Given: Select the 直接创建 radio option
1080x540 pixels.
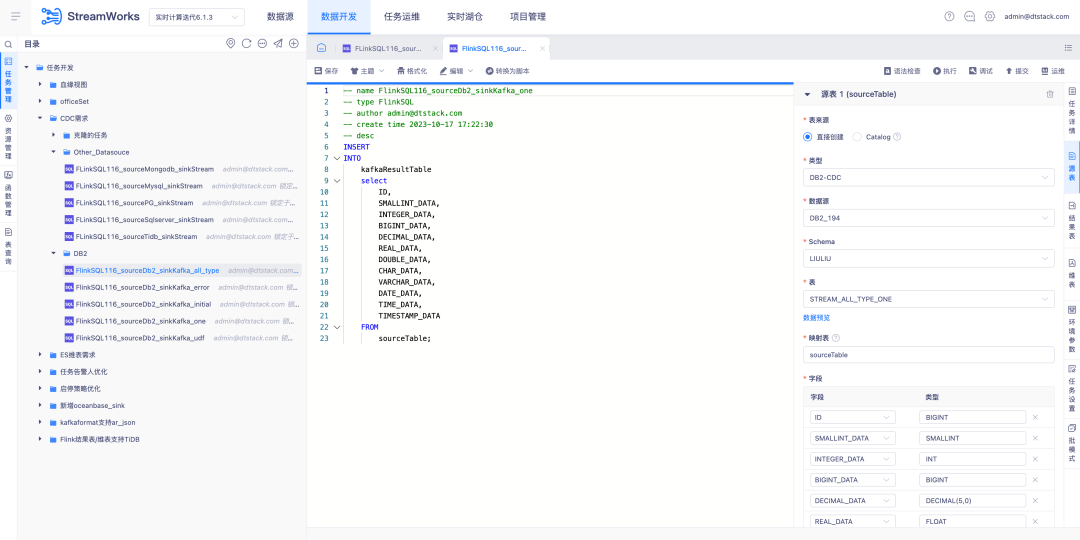Looking at the screenshot, I should pyautogui.click(x=808, y=137).
